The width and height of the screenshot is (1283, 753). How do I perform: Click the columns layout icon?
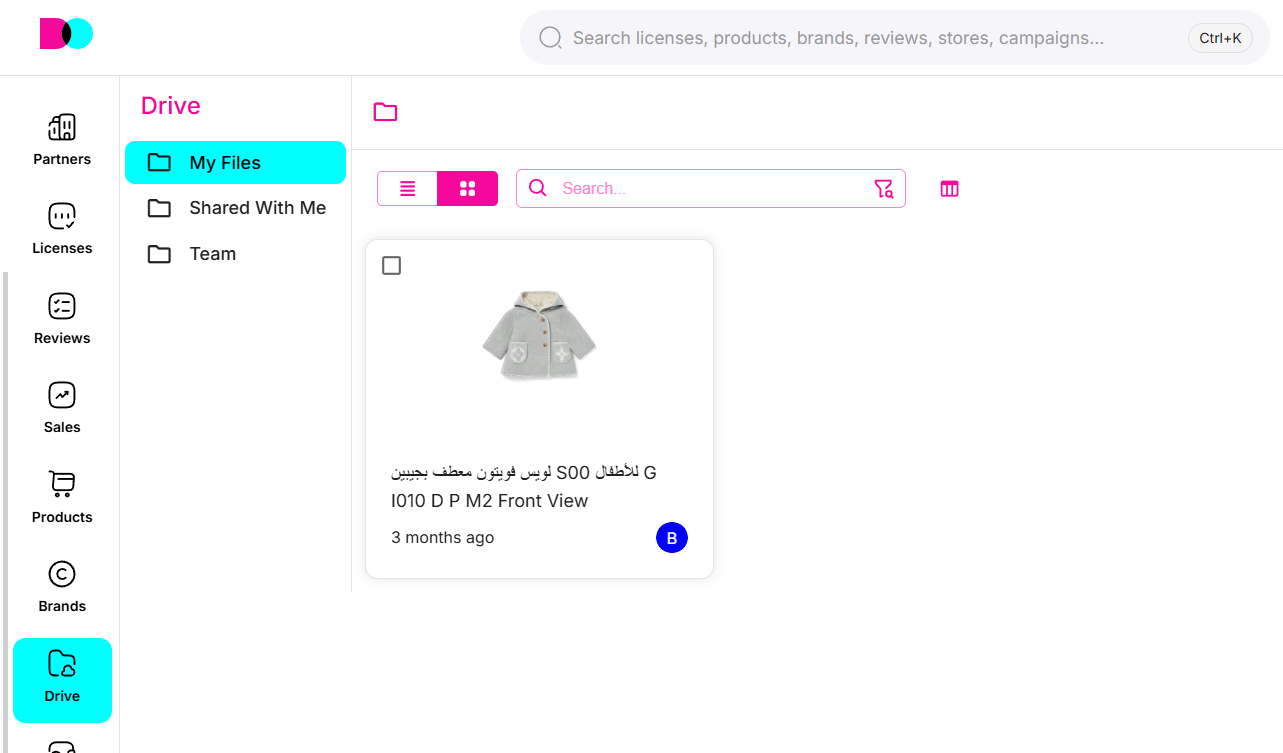[949, 188]
